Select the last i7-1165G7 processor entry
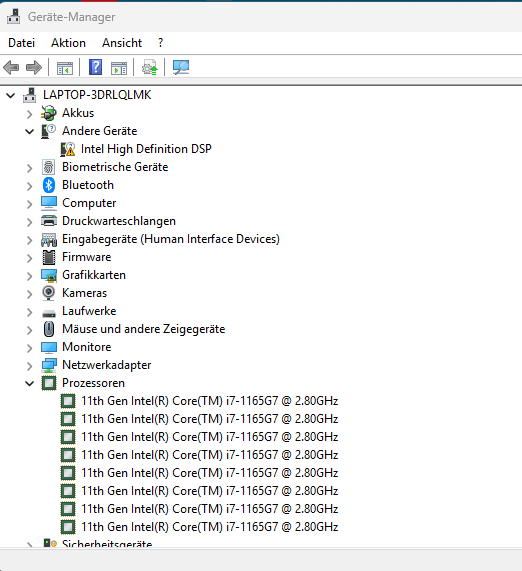The height and width of the screenshot is (571, 522). click(209, 527)
